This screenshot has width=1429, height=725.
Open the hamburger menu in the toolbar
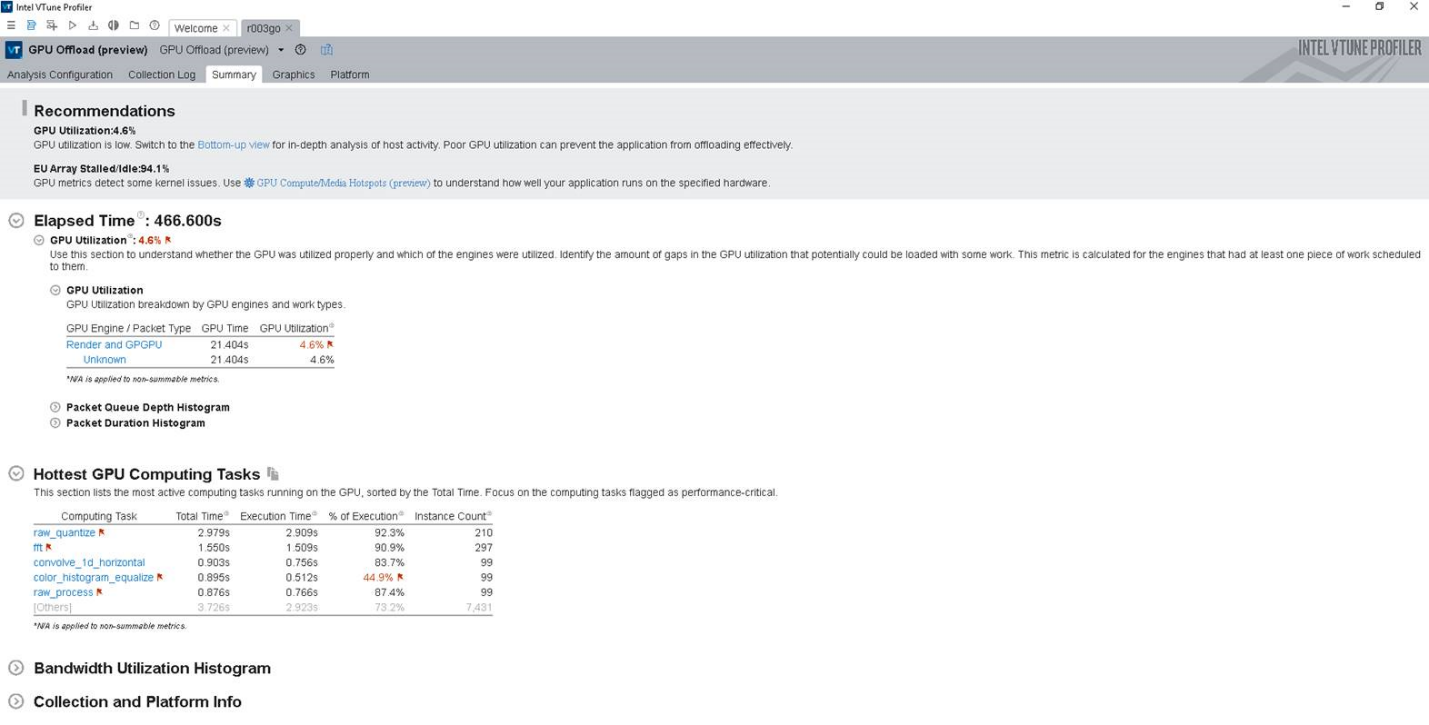tap(11, 26)
